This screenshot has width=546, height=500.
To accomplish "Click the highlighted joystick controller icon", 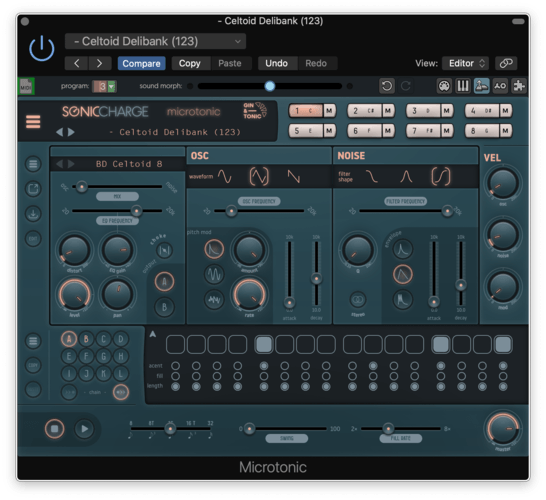I will [x=482, y=86].
